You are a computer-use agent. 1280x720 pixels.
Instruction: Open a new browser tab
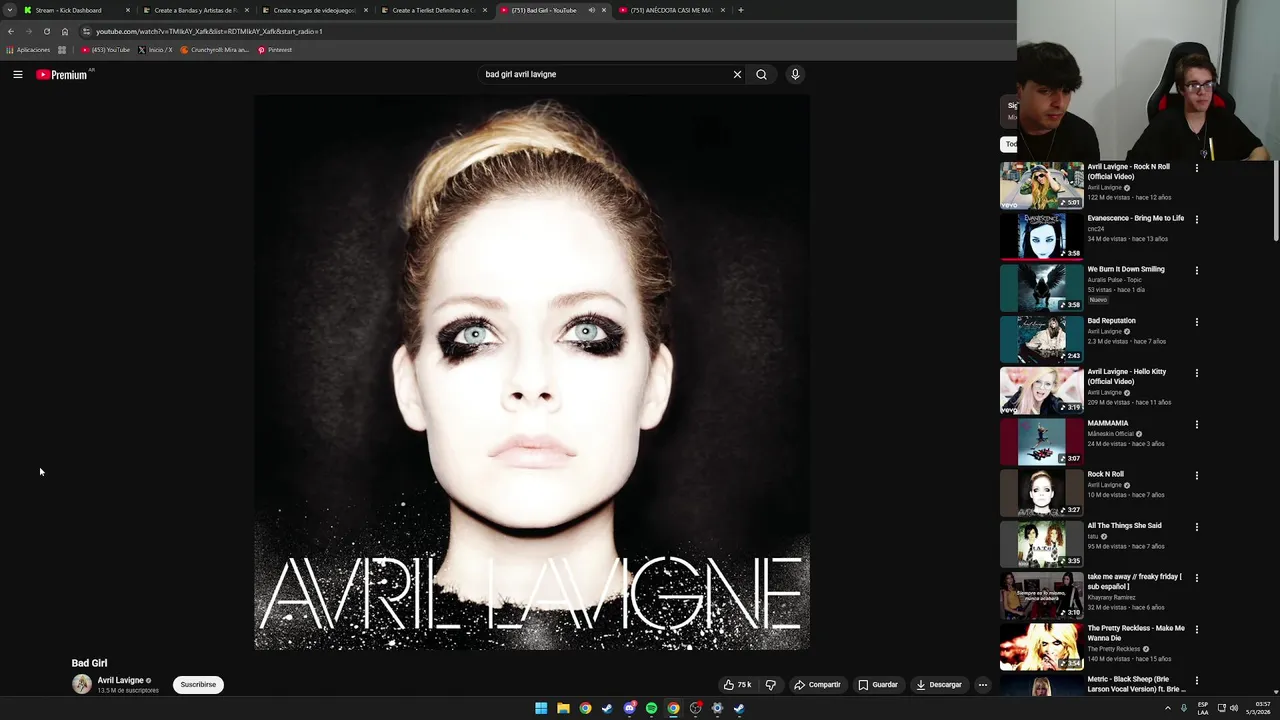(x=740, y=10)
